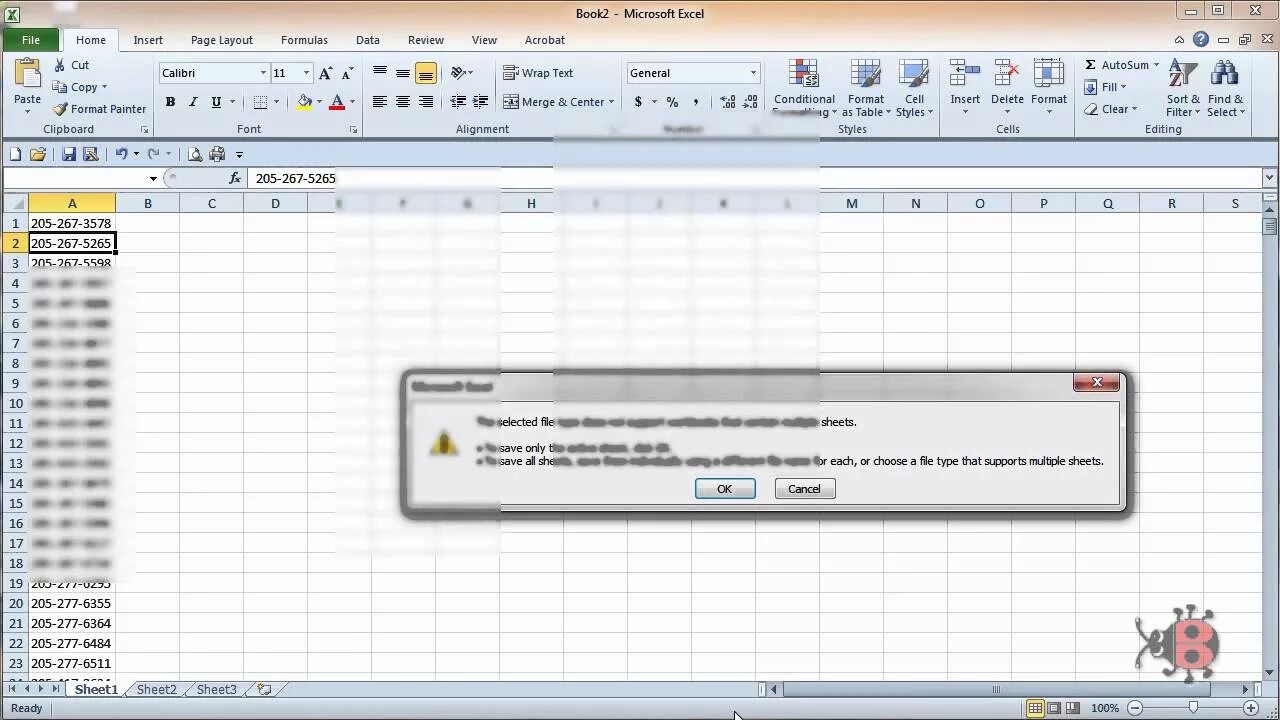Increase the cell indent
The height and width of the screenshot is (720, 1280).
481,102
